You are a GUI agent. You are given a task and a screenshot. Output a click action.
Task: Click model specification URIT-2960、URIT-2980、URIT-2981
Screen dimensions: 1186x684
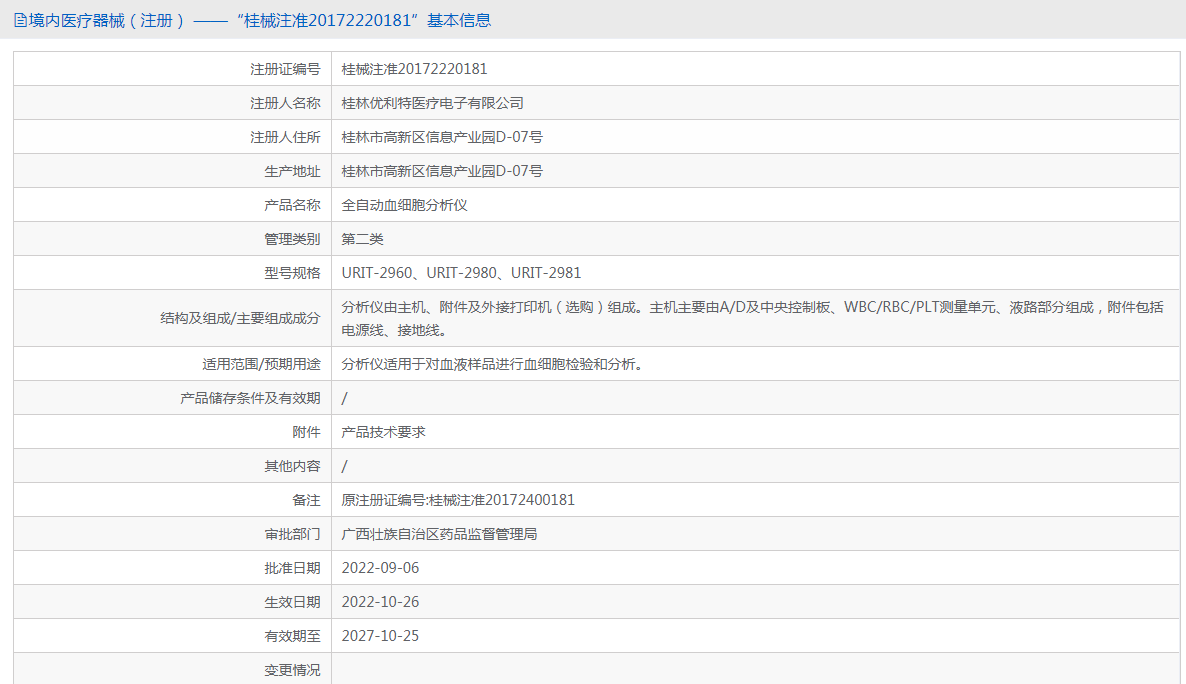coord(461,273)
